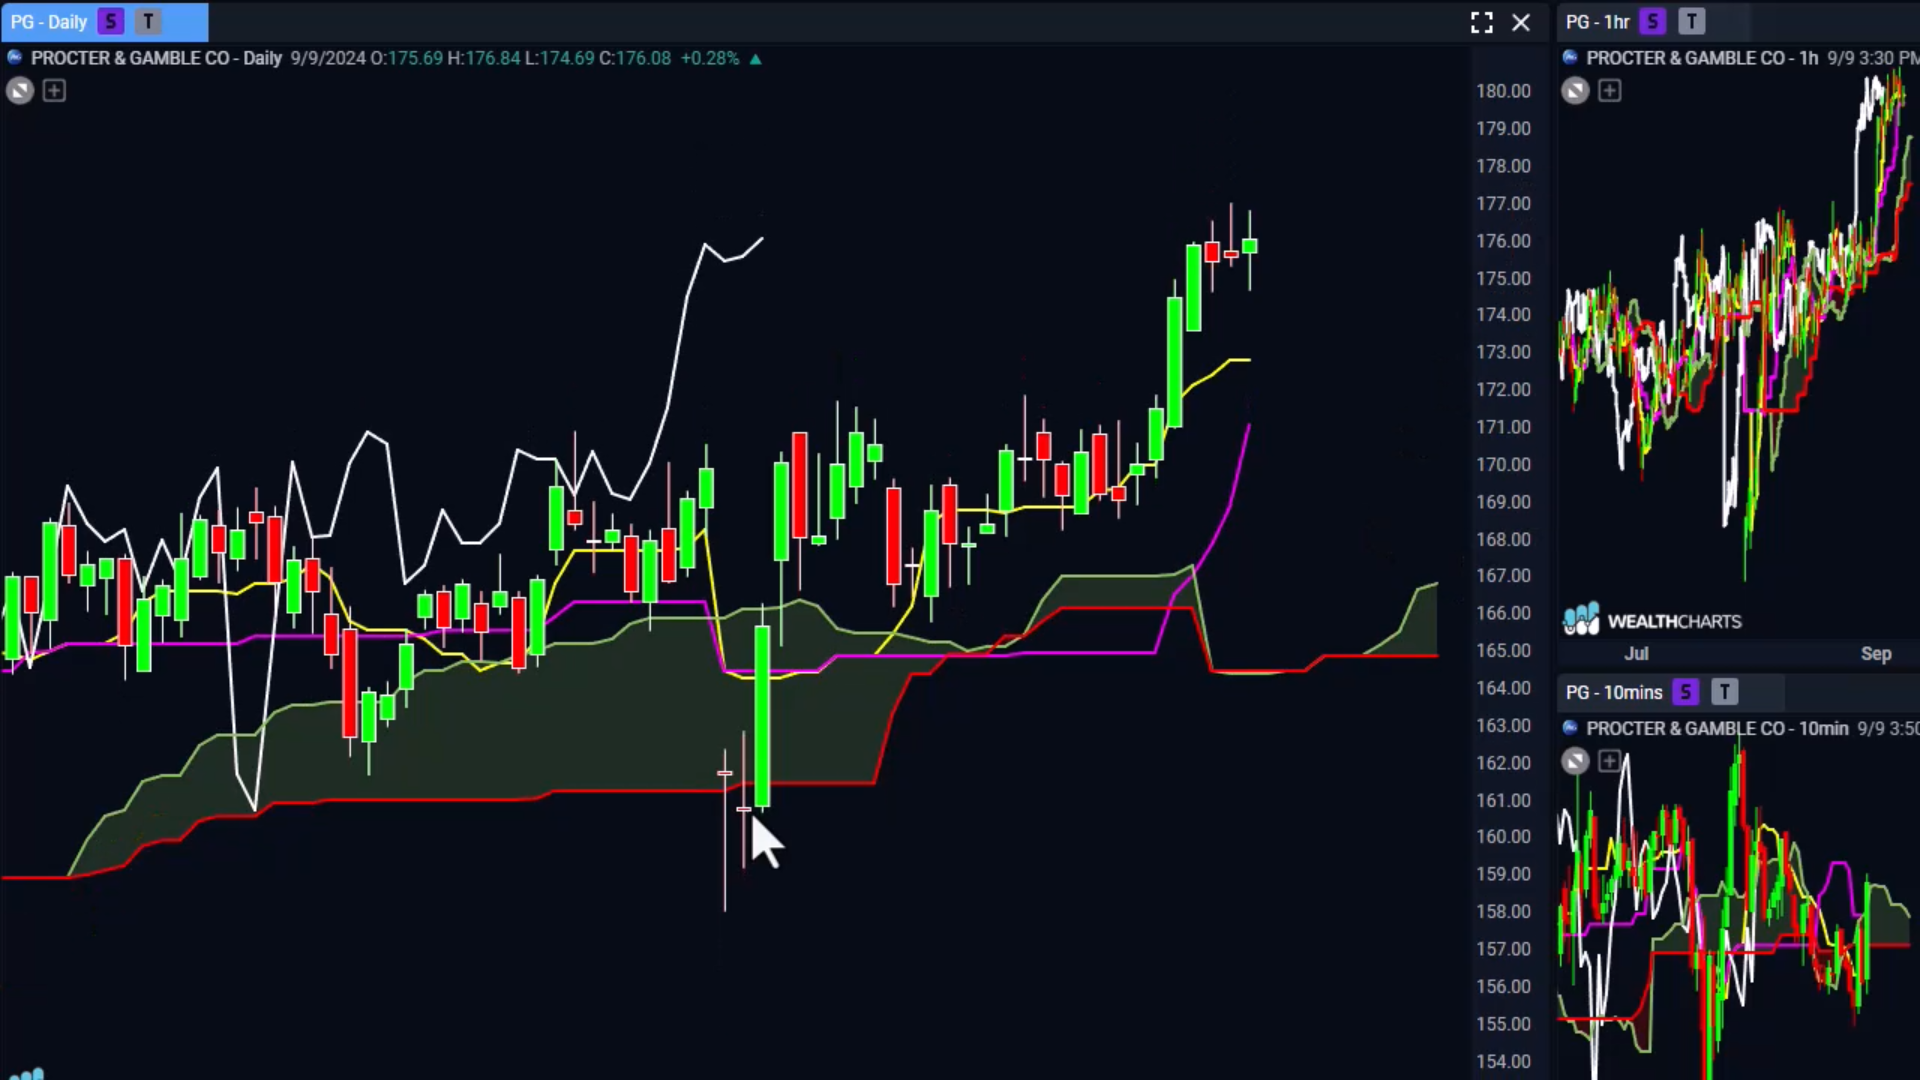Screen dimensions: 1920x1080
Task: Add an indicator via 1hr chart plus icon
Action: [1609, 91]
